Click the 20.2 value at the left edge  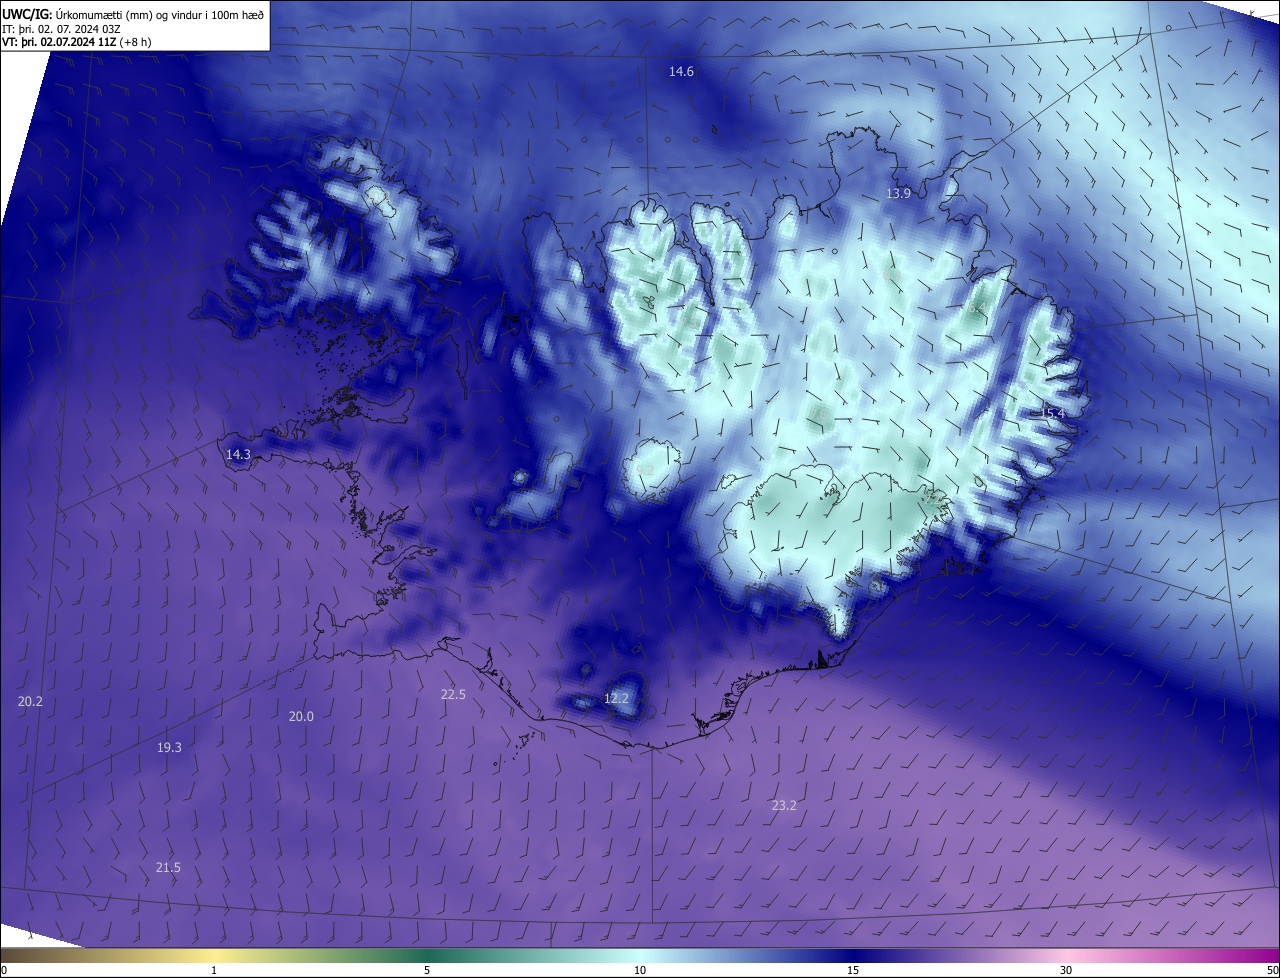click(x=30, y=701)
